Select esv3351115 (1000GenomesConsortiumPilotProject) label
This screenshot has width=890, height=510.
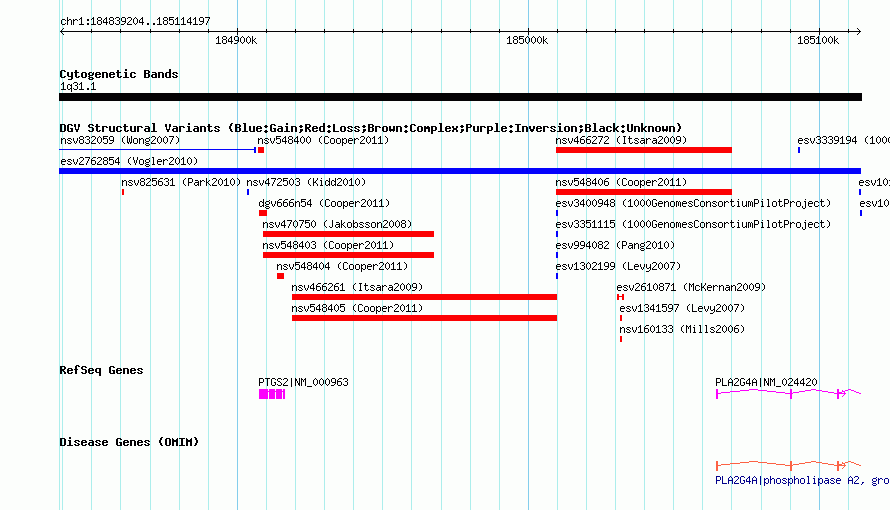(693, 224)
